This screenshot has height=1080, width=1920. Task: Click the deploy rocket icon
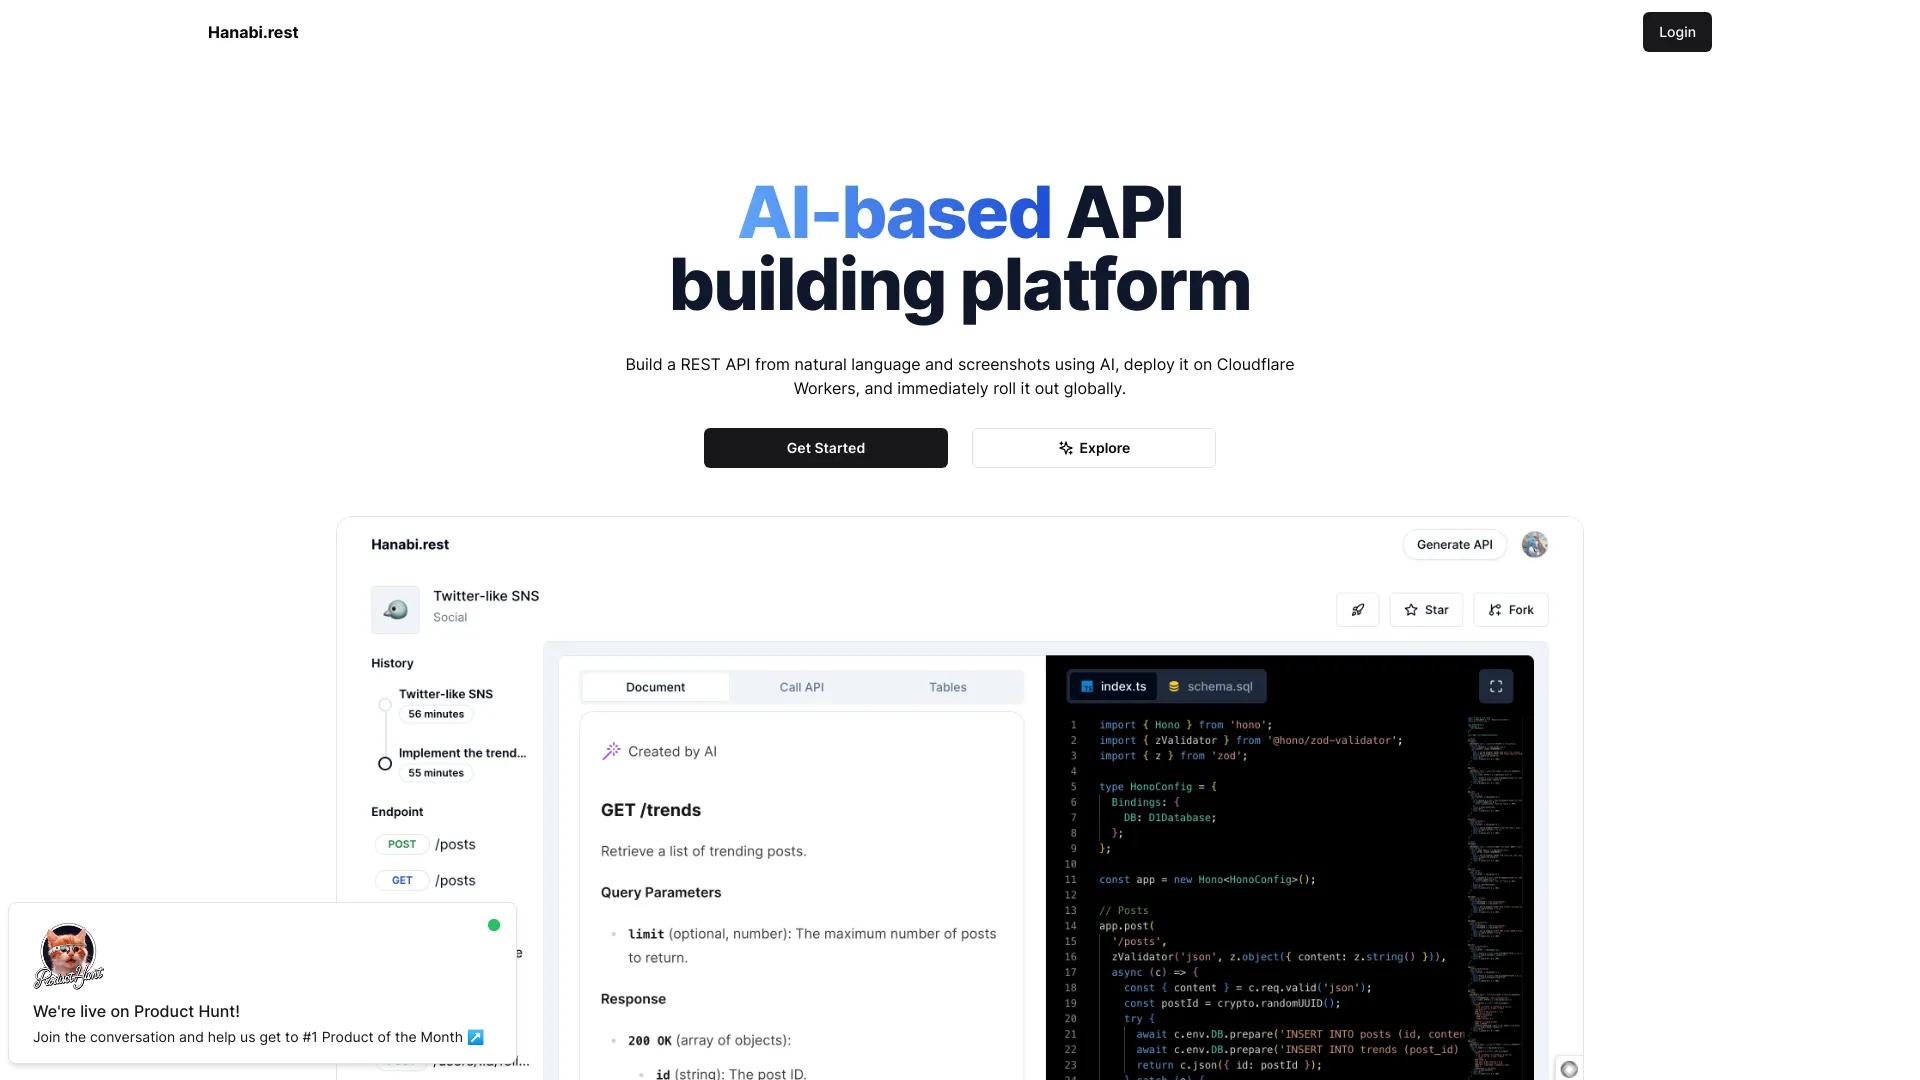pyautogui.click(x=1357, y=609)
